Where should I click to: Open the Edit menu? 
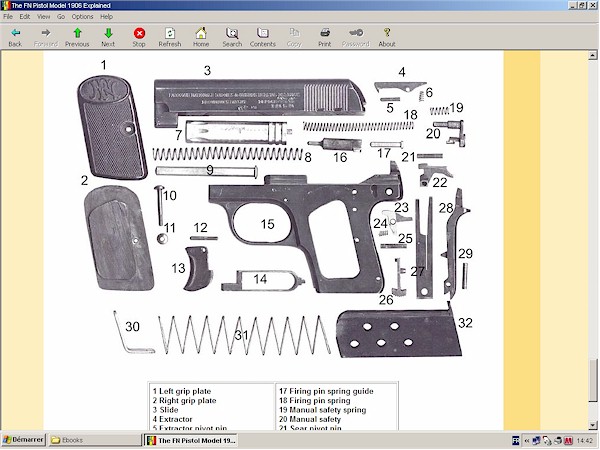25,16
